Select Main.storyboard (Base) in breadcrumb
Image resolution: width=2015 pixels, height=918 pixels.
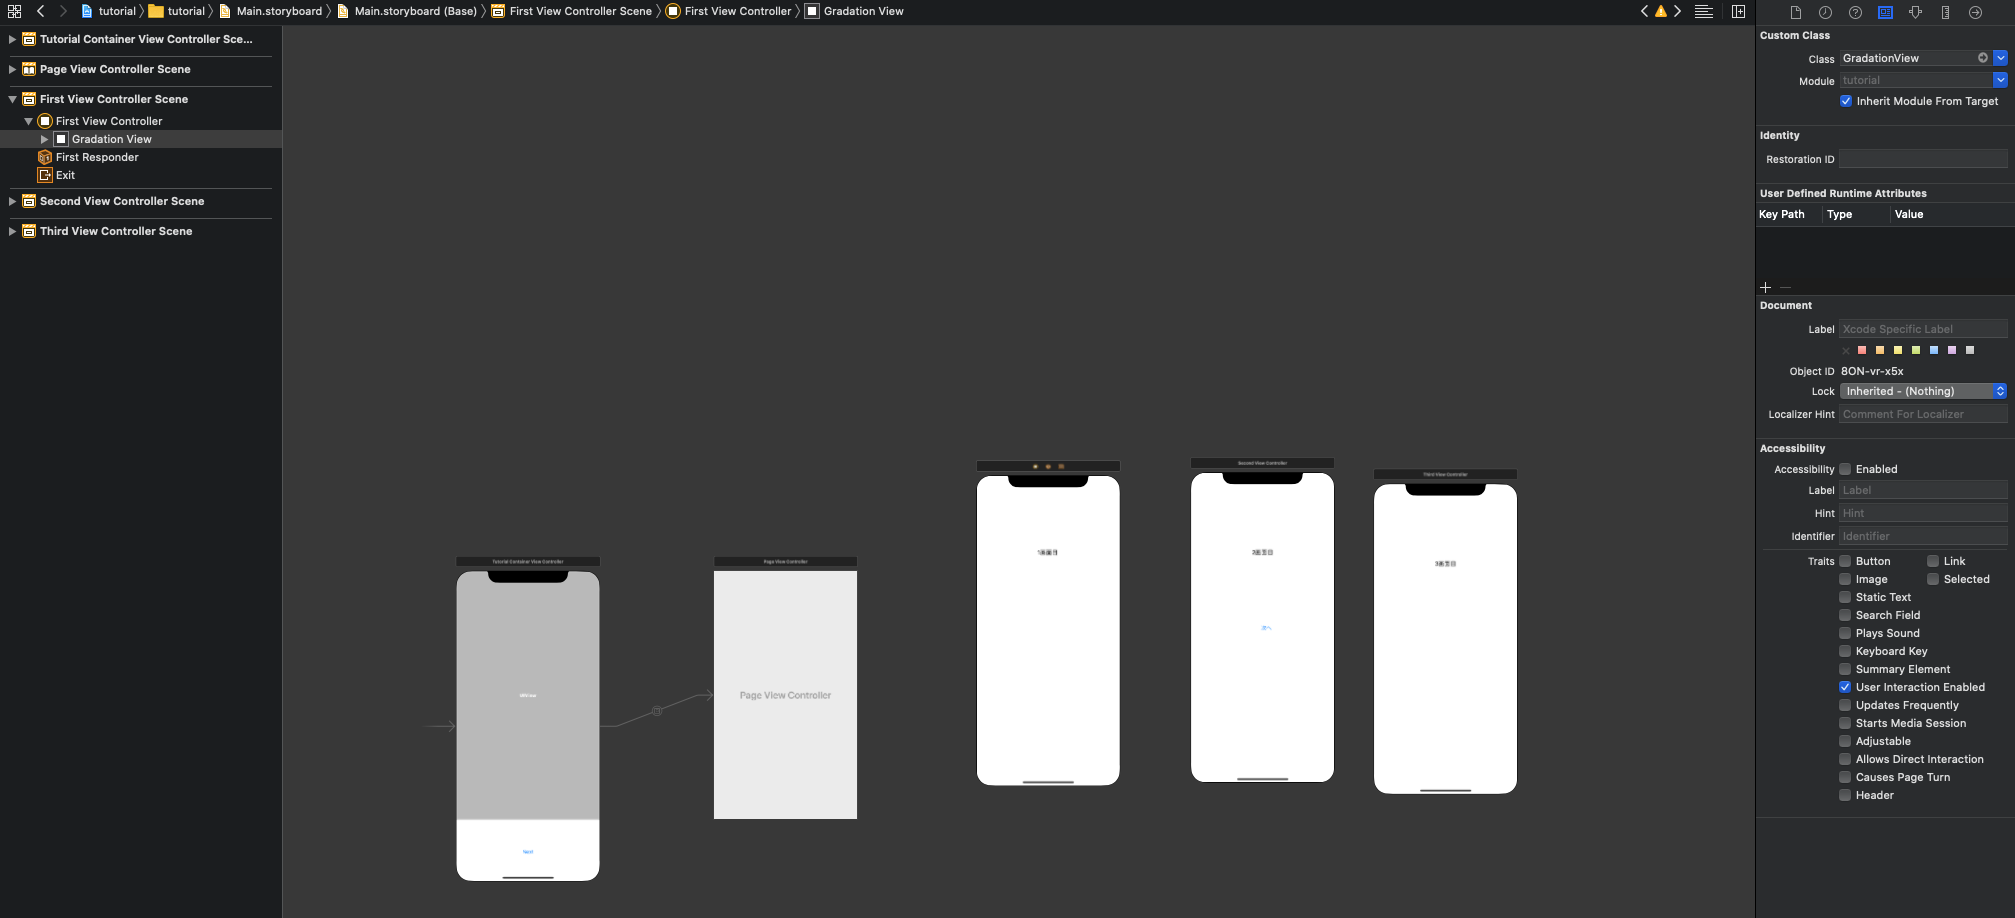[x=407, y=11]
